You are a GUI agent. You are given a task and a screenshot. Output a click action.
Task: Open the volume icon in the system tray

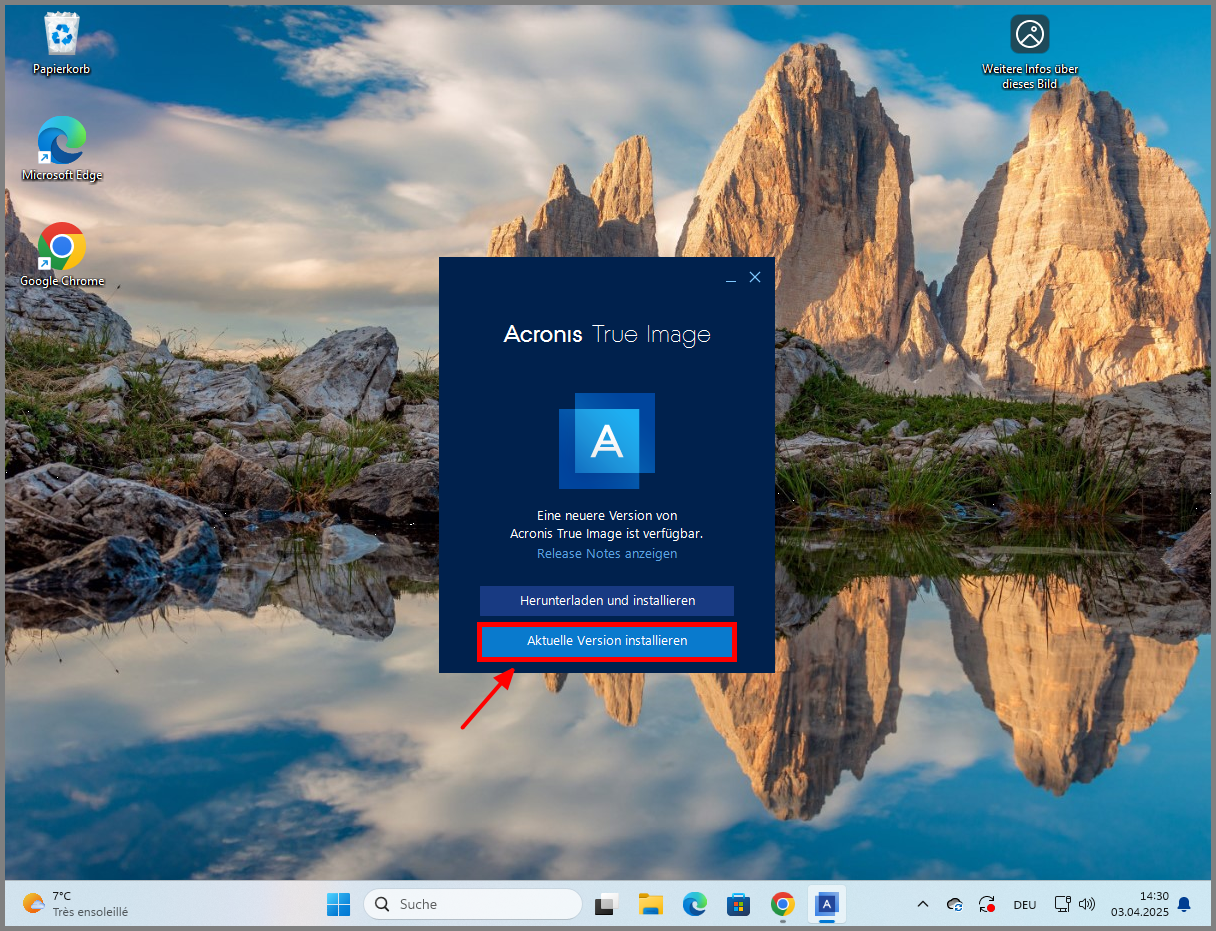1087,905
